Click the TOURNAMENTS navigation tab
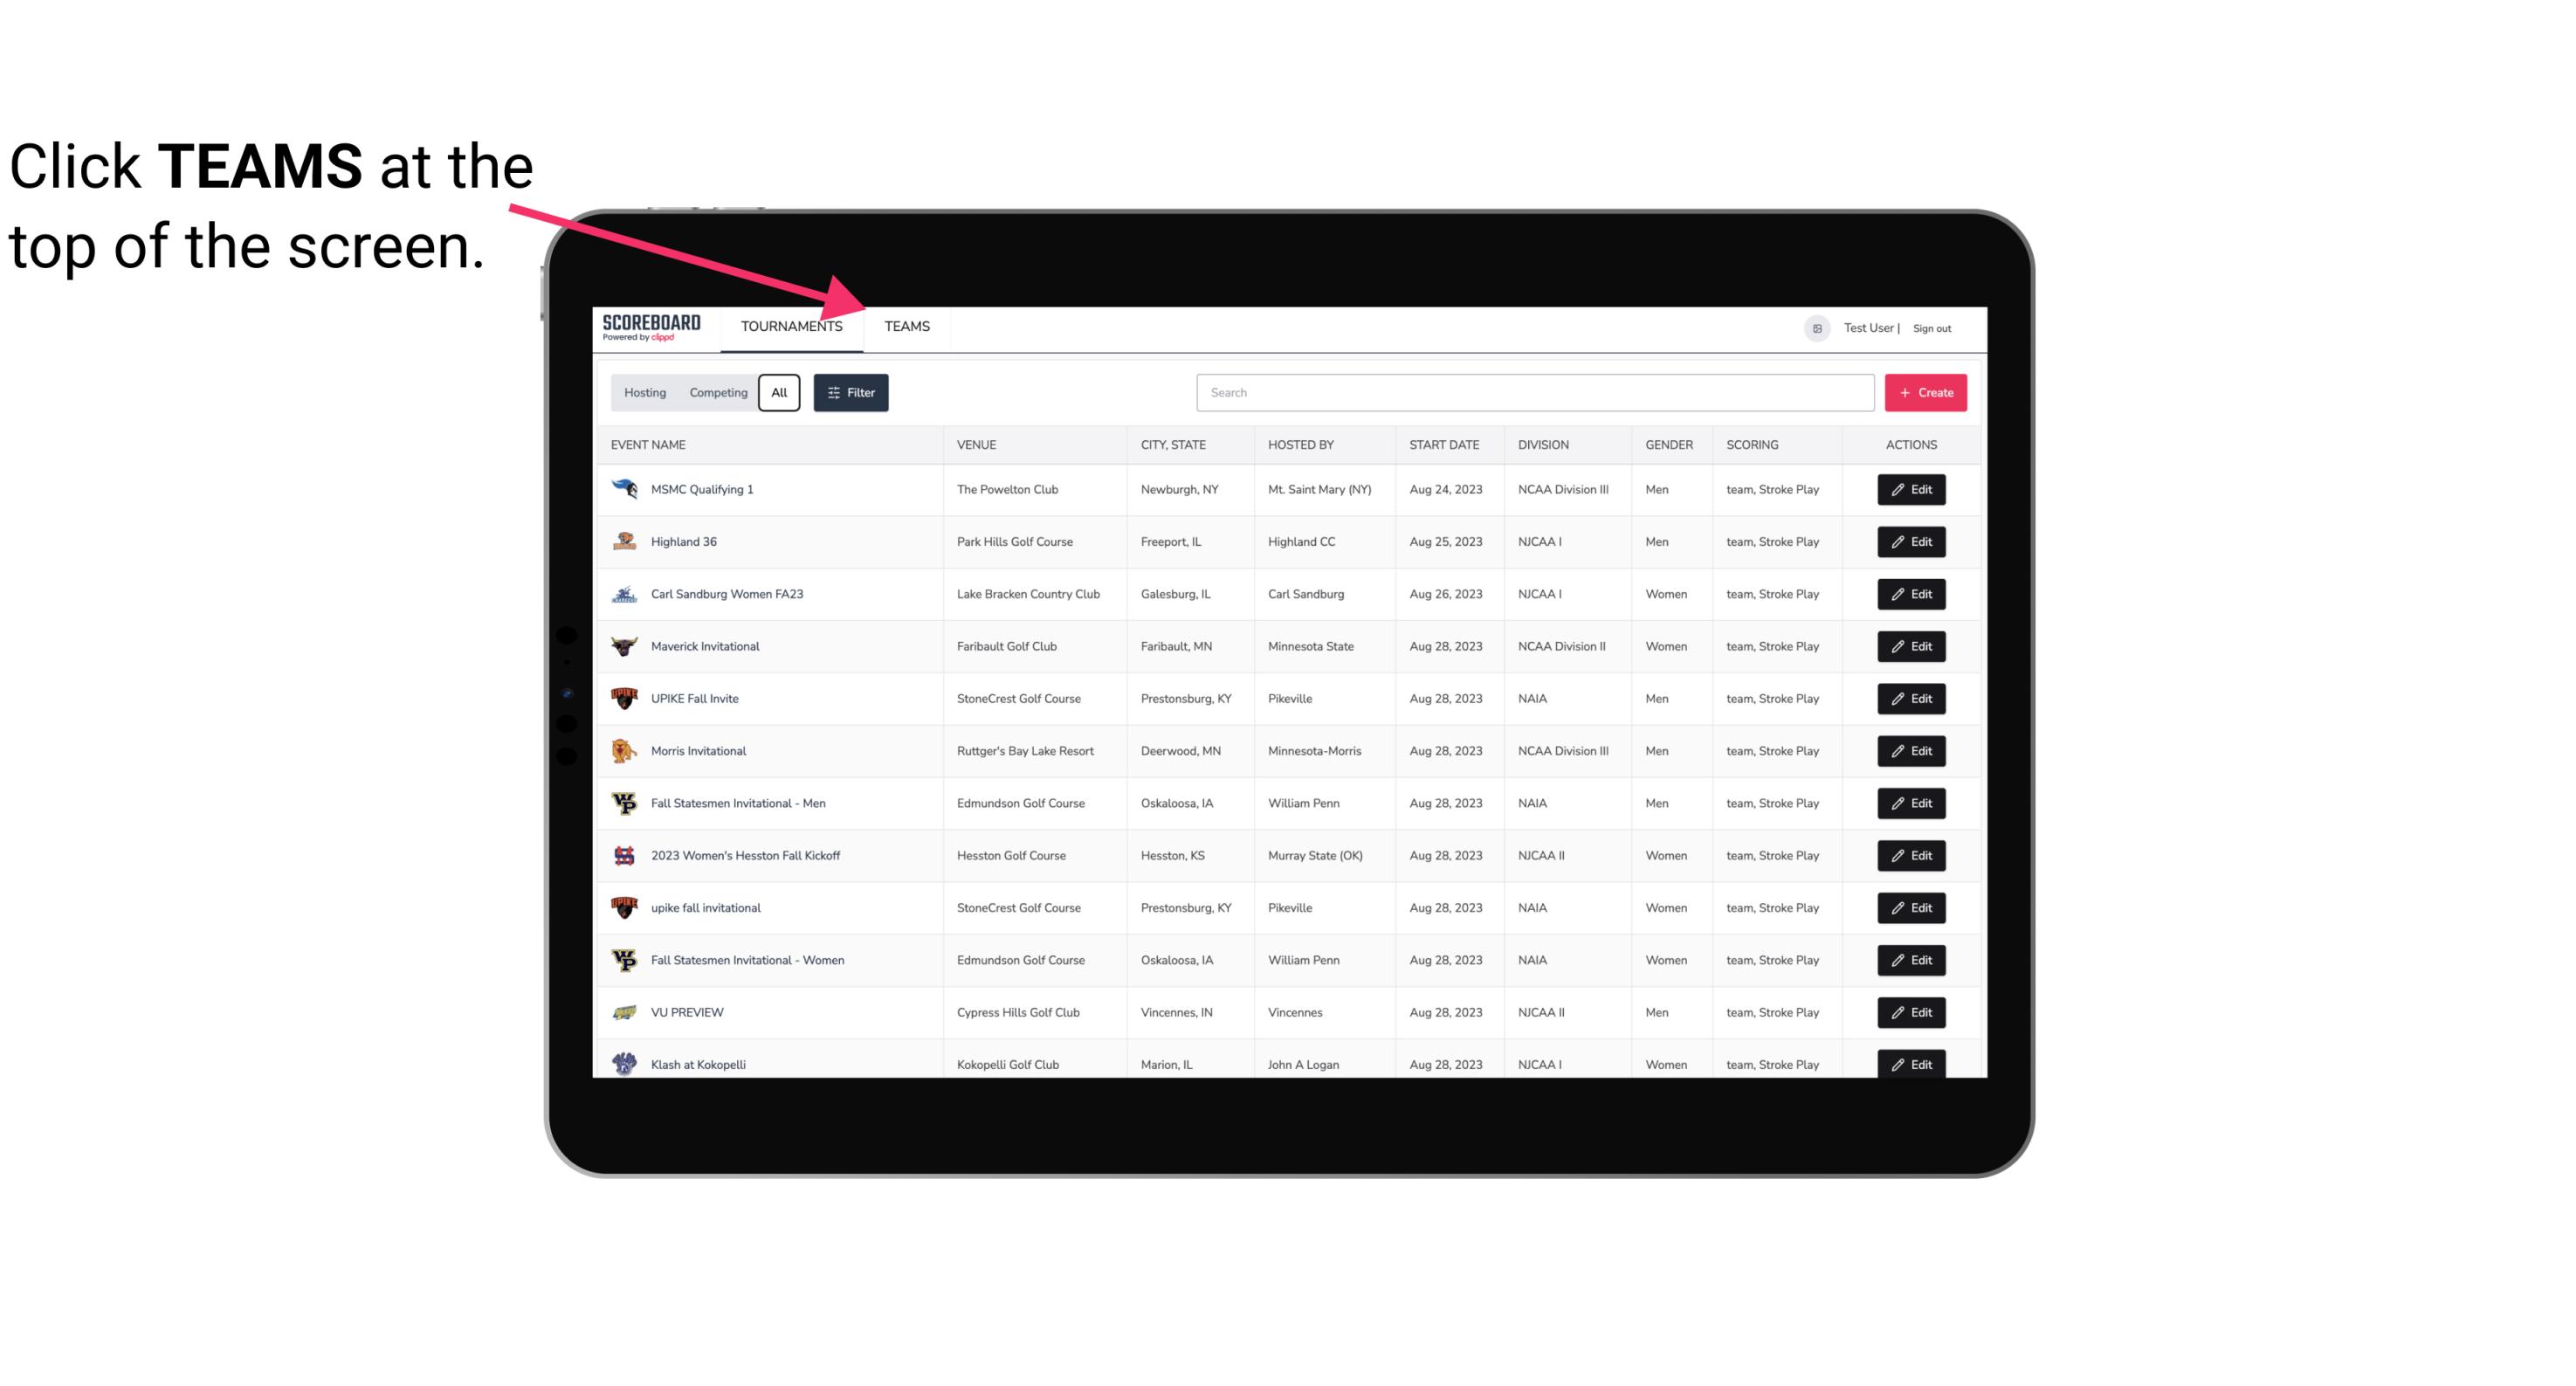 [x=791, y=326]
